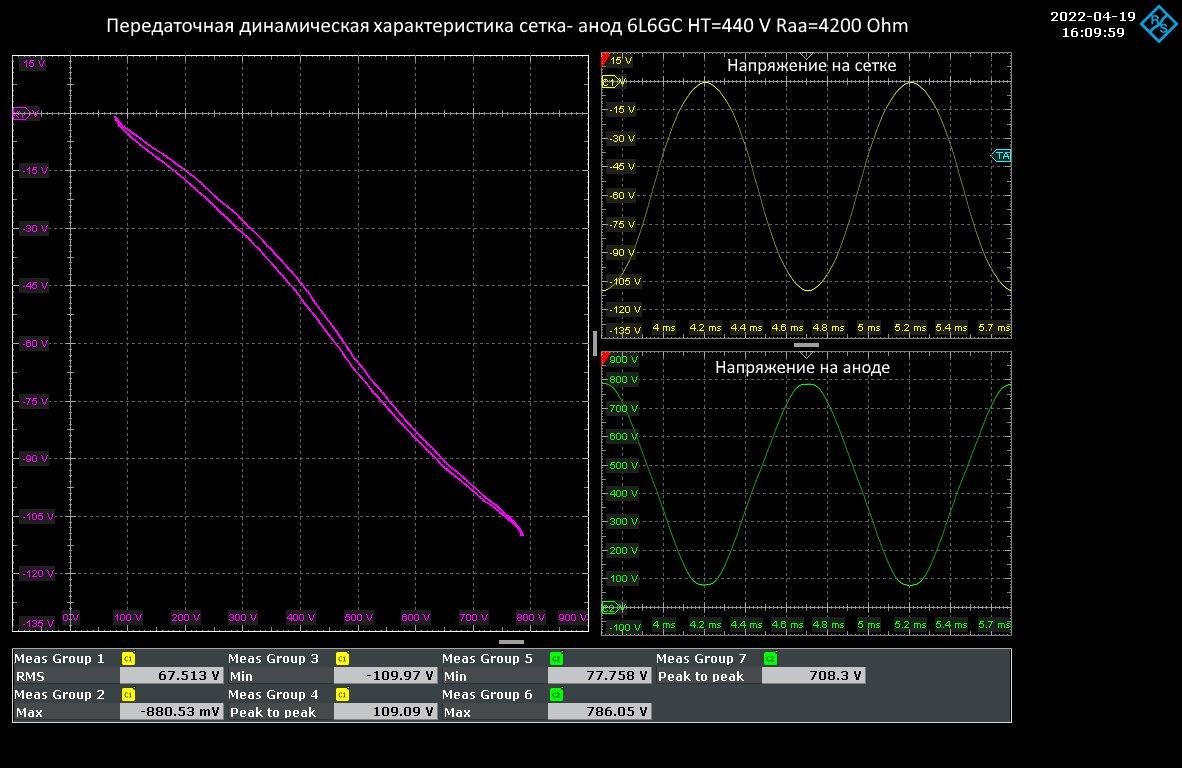The image size is (1182, 768).
Task: Click the cyan TA trigger level marker
Action: (1001, 156)
